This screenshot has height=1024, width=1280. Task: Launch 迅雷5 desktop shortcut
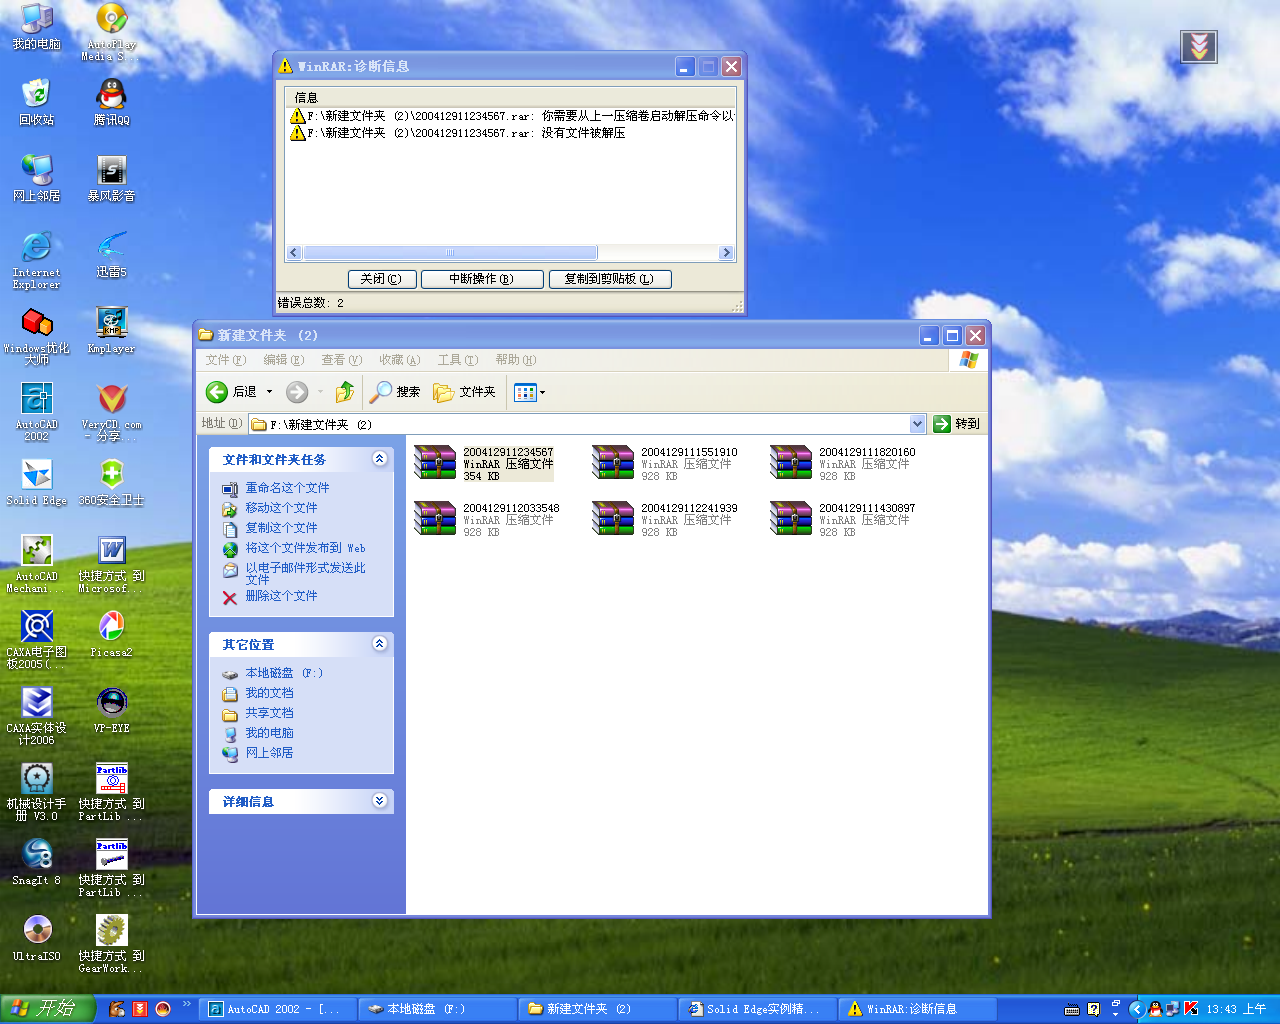111,254
